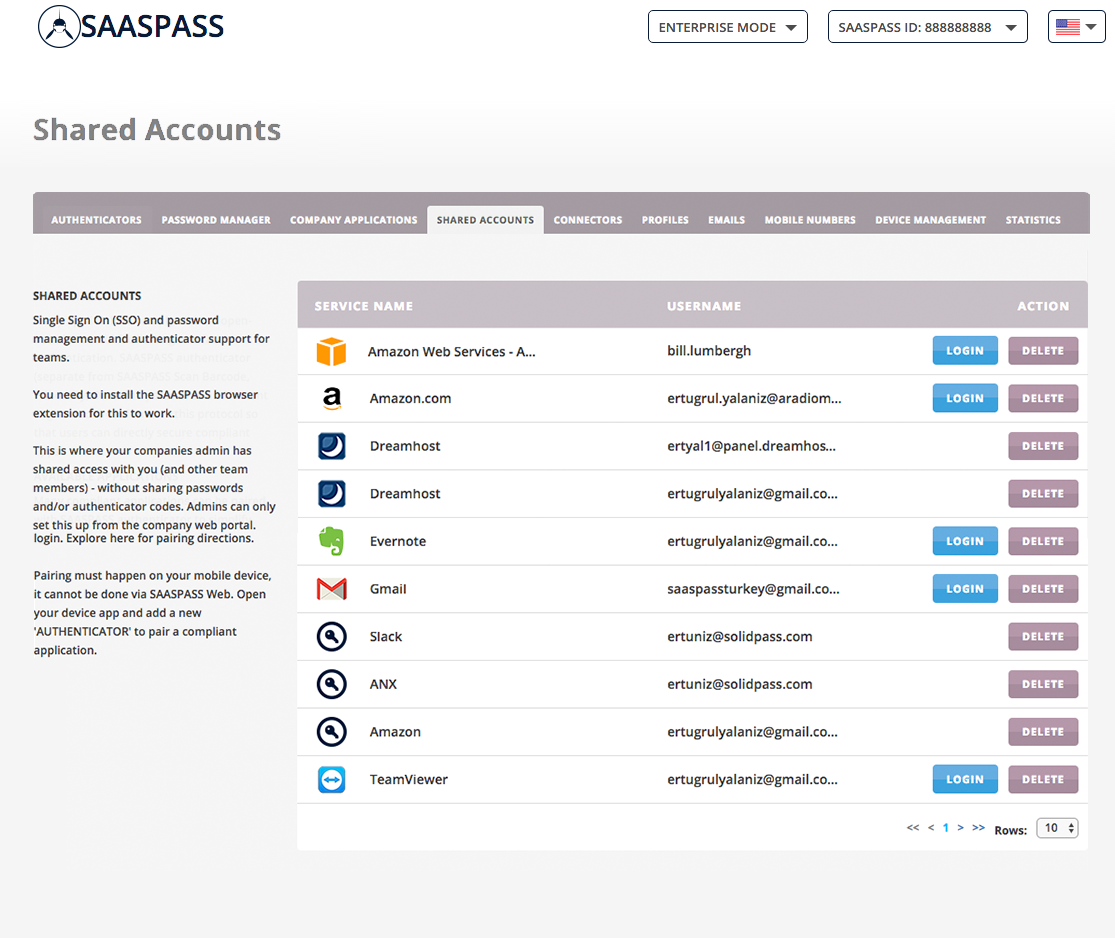Delete Dreamhost account with ertugrulyalaniz@gmail.co... username
Screen dimensions: 1115x938
pyautogui.click(x=1043, y=494)
